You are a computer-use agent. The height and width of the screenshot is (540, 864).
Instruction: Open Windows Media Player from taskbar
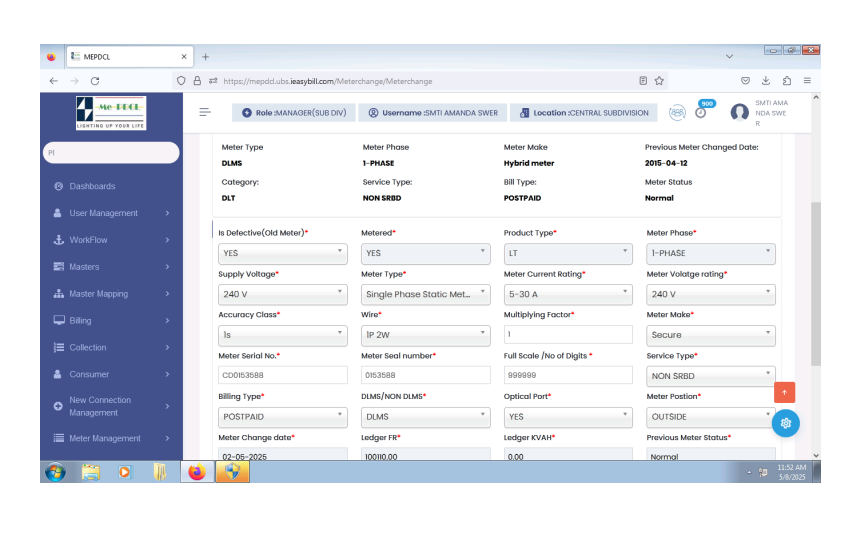pos(125,472)
